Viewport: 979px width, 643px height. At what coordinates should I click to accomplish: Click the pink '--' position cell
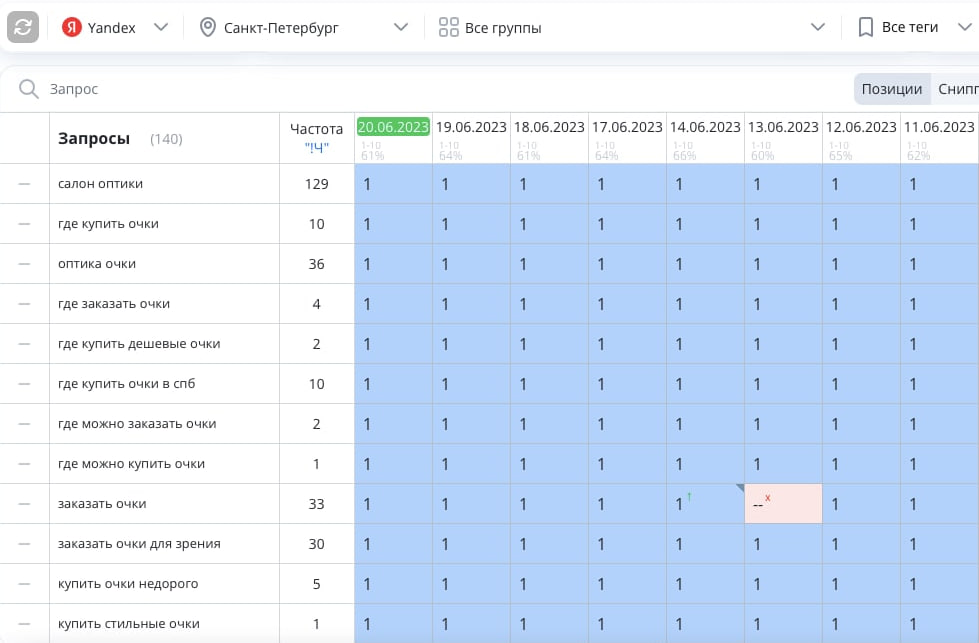(784, 504)
